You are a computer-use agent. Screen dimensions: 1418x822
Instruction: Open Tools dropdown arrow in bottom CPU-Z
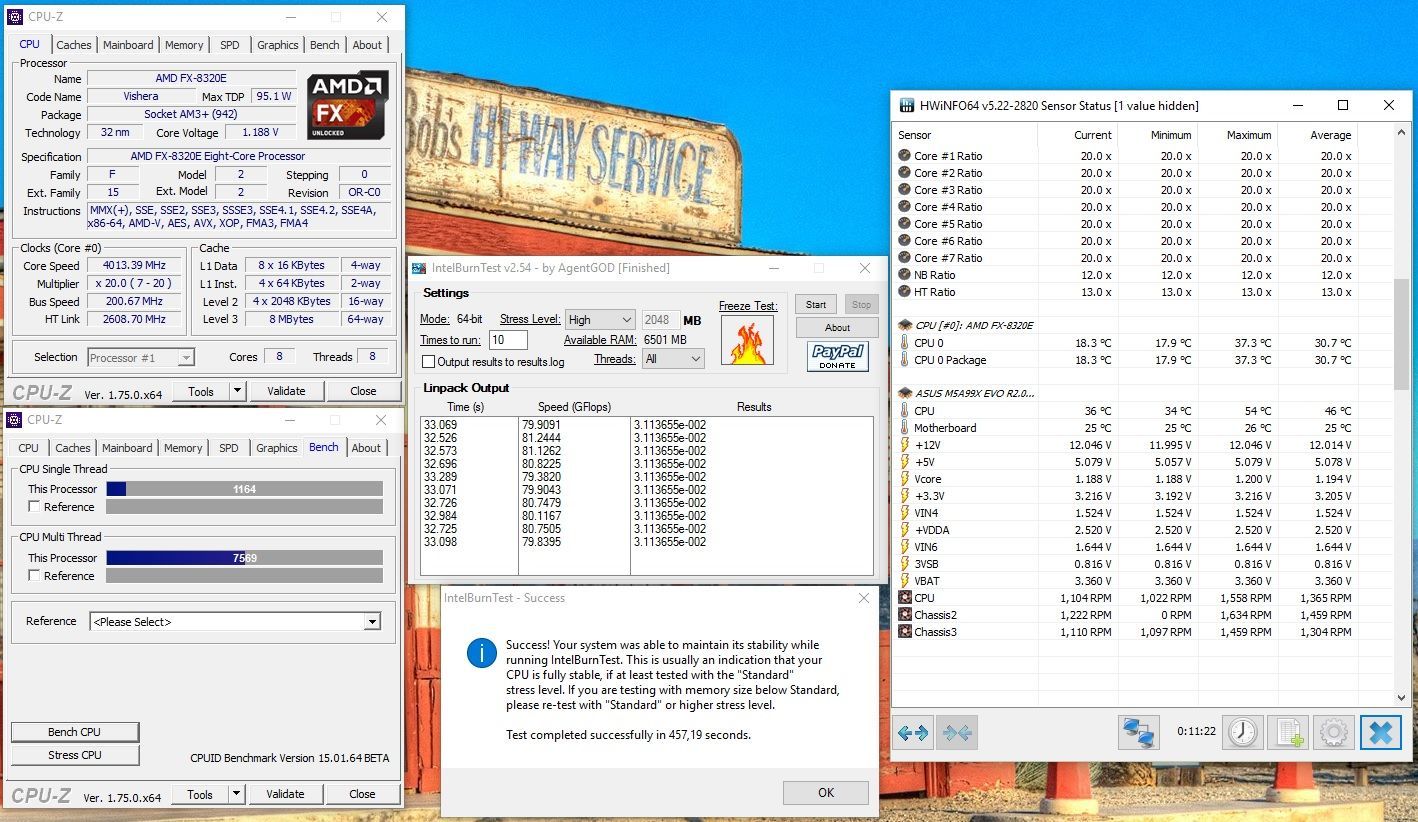tap(237, 794)
